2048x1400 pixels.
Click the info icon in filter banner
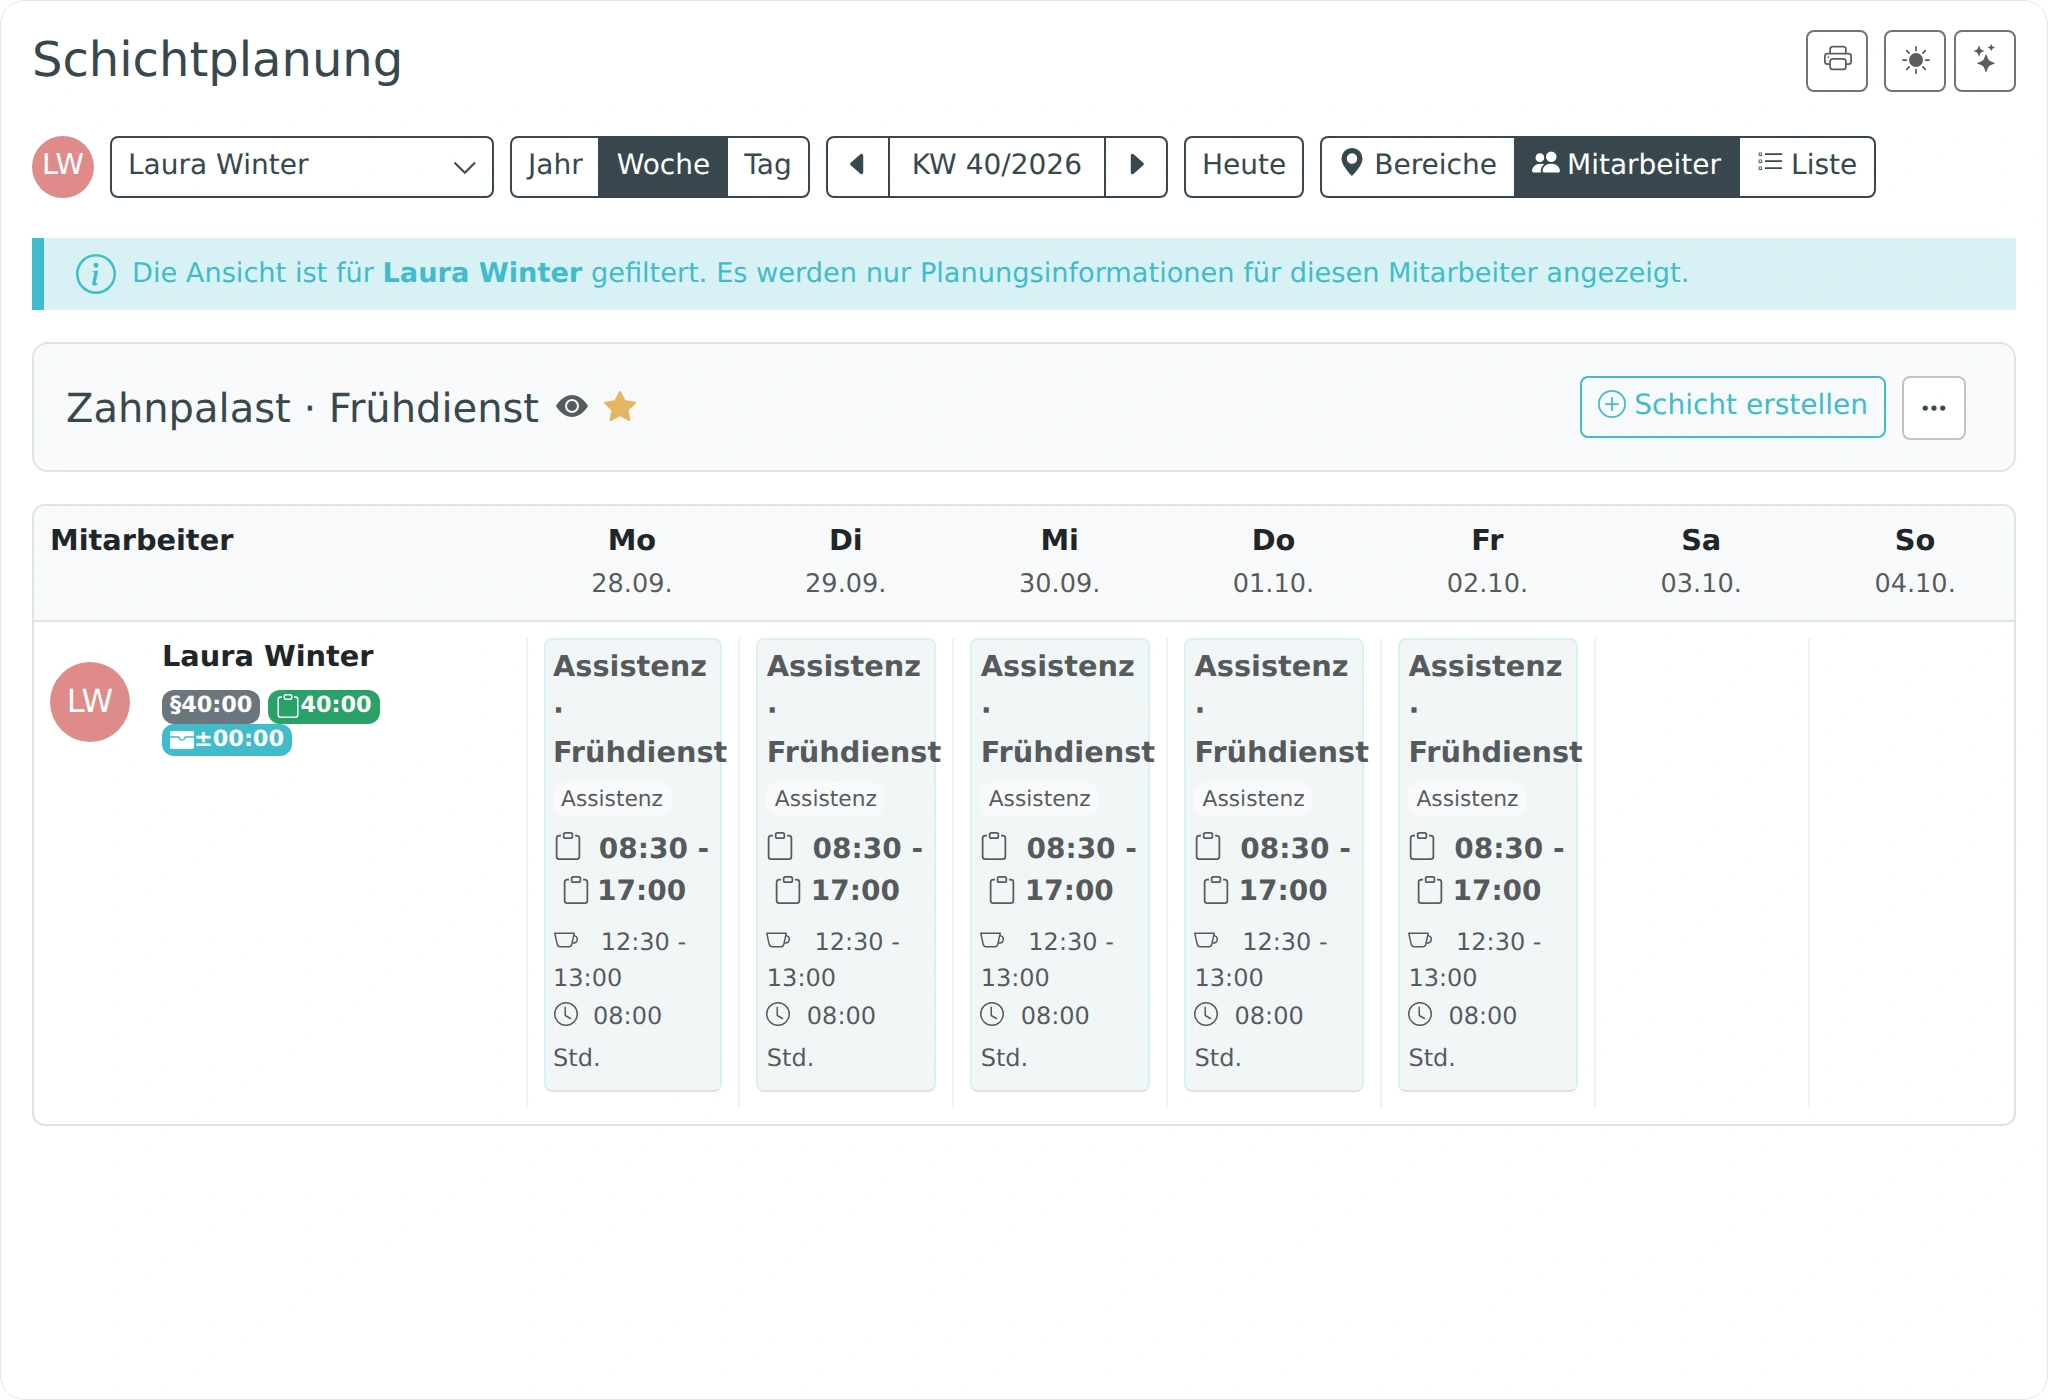pyautogui.click(x=95, y=273)
